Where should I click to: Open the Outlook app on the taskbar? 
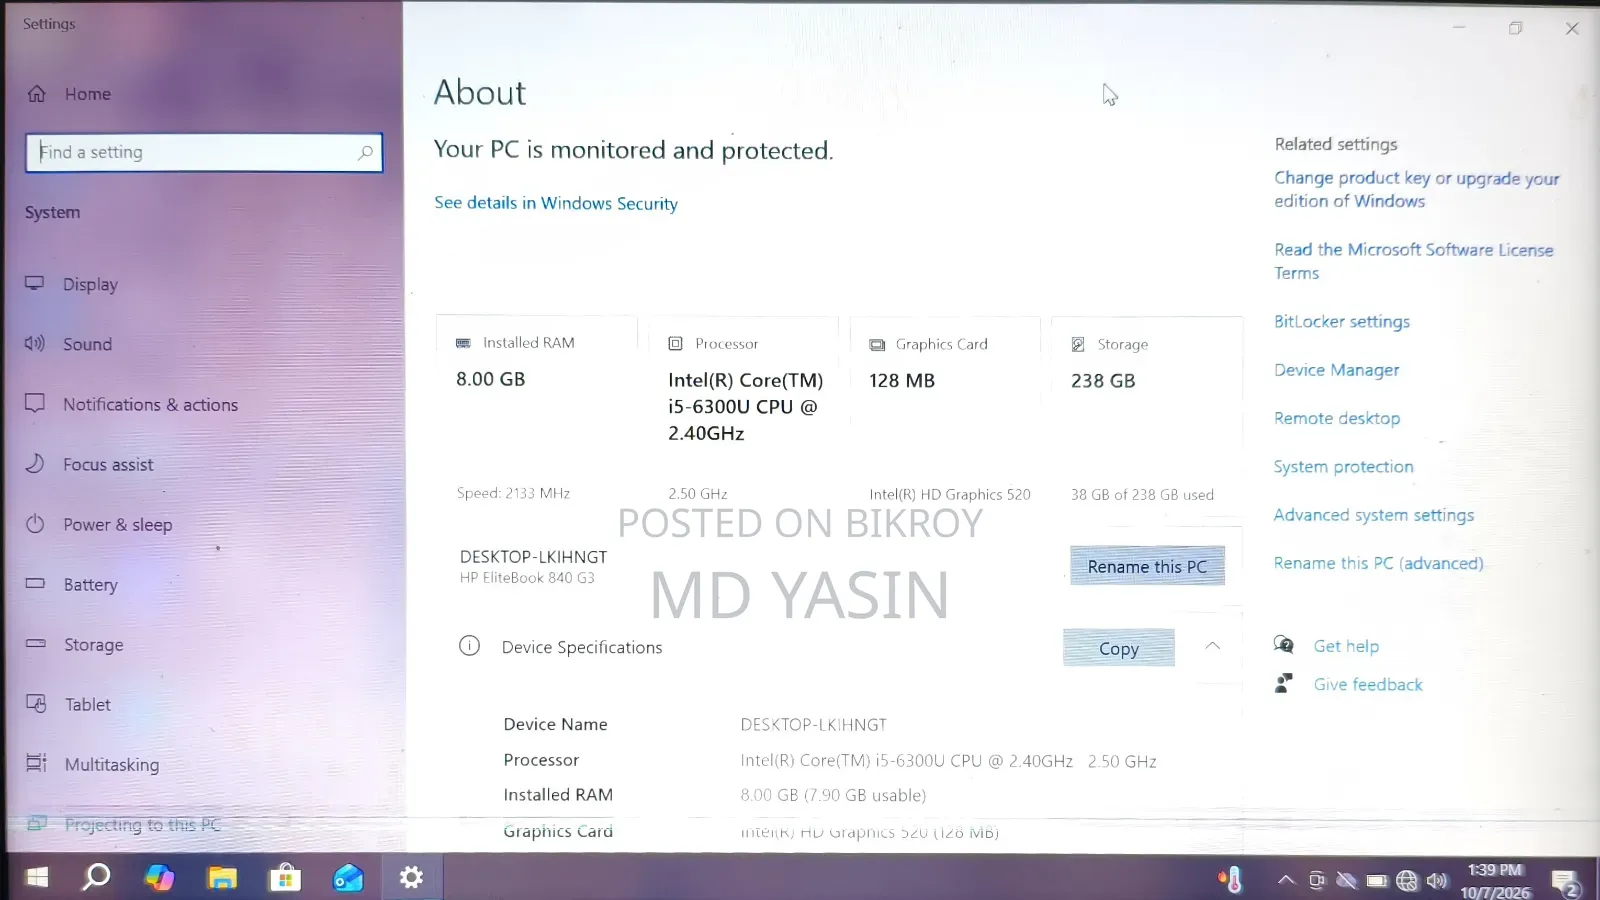click(x=348, y=878)
